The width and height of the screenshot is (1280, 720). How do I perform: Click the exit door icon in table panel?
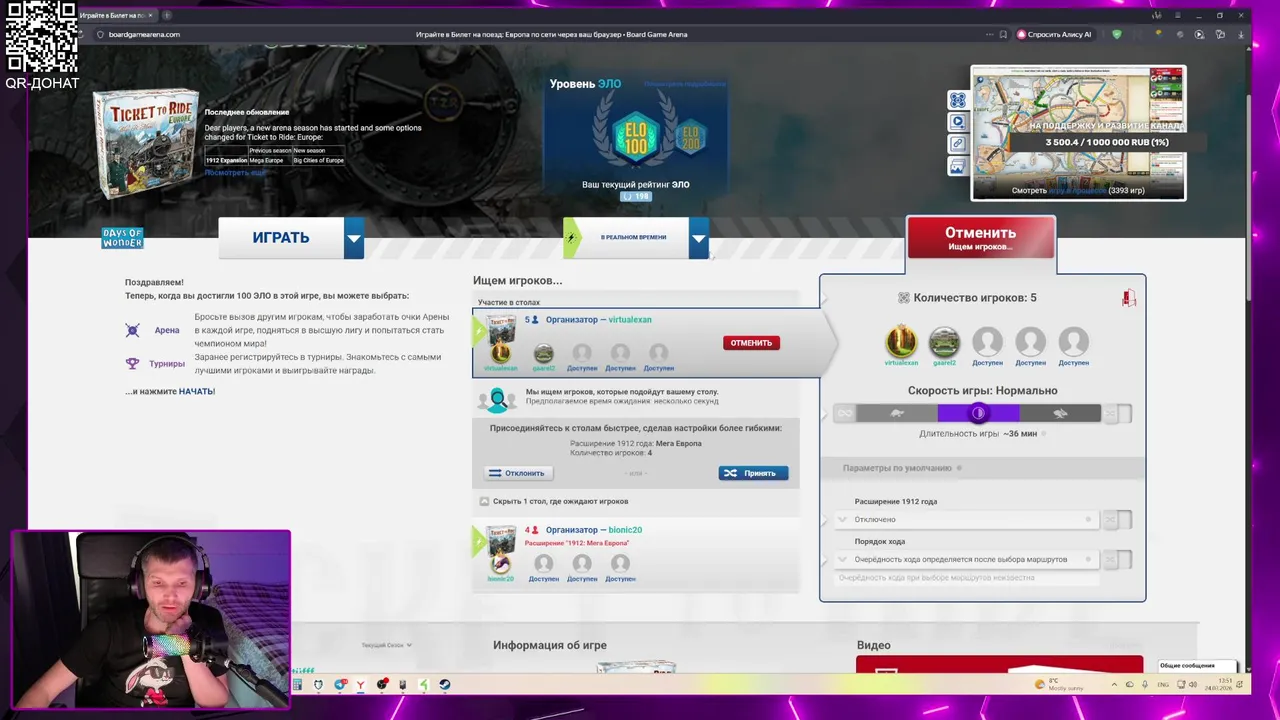(x=1129, y=298)
